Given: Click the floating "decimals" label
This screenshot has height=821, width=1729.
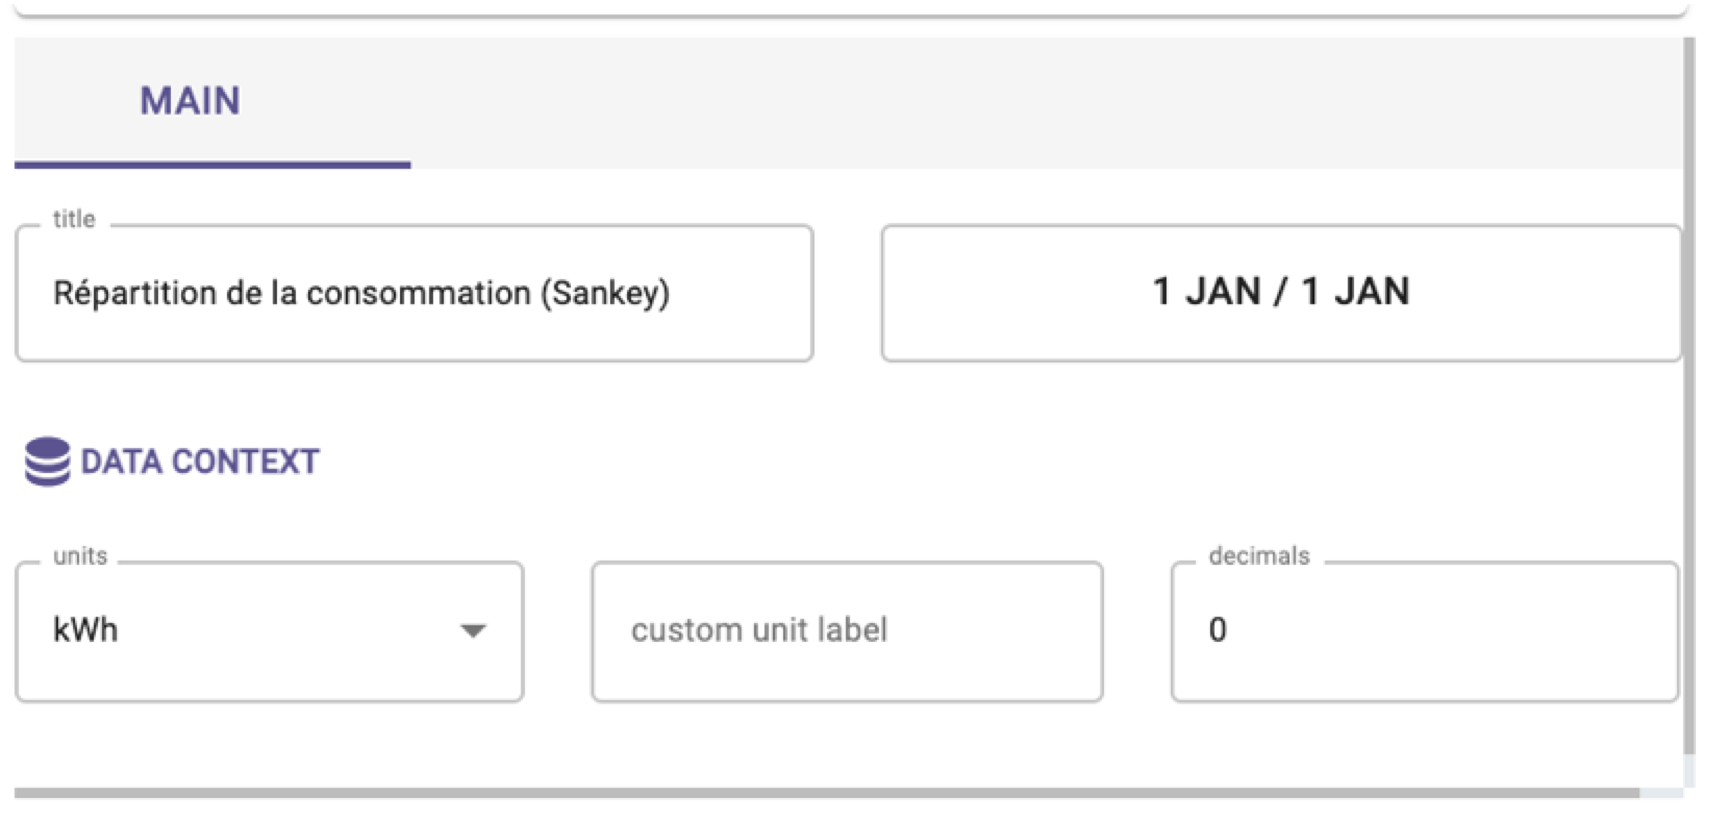Looking at the screenshot, I should coord(1259,556).
